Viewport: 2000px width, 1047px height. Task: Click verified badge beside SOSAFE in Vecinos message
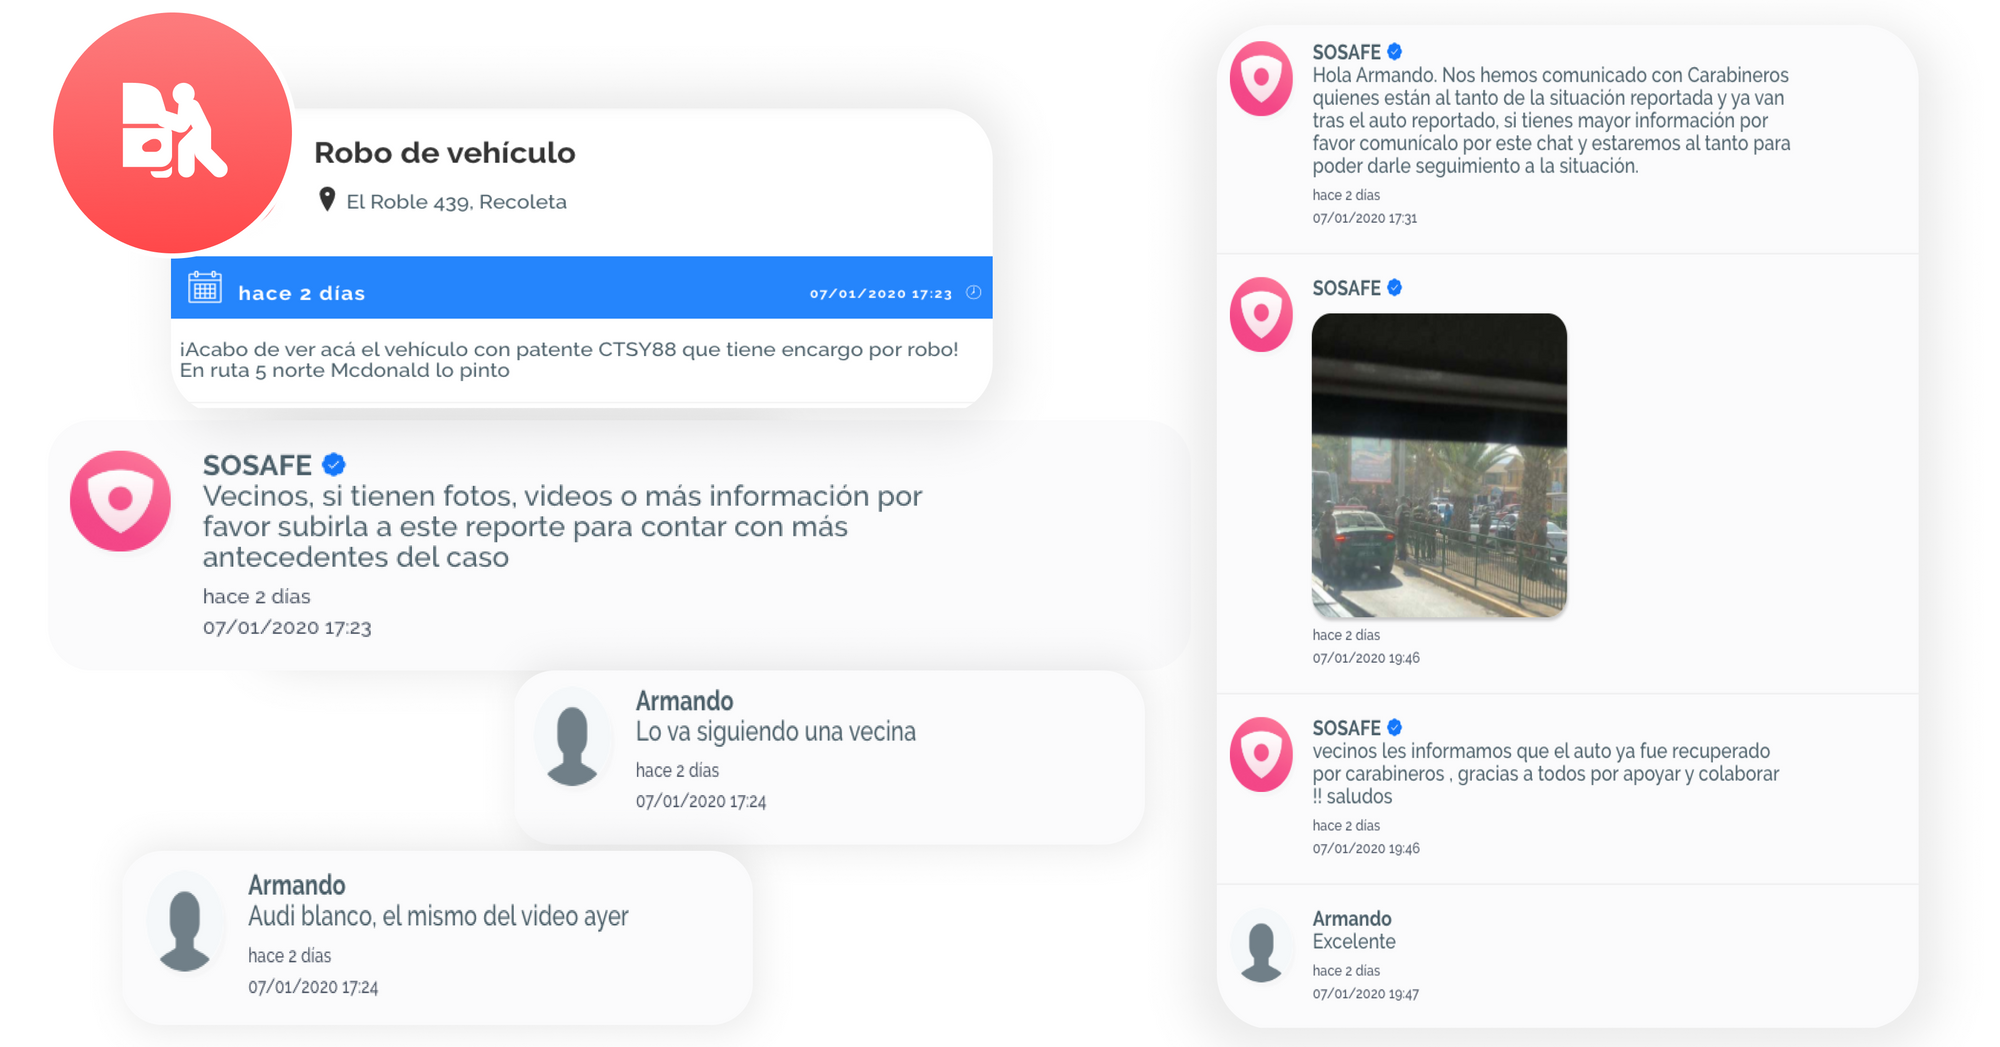tap(334, 464)
